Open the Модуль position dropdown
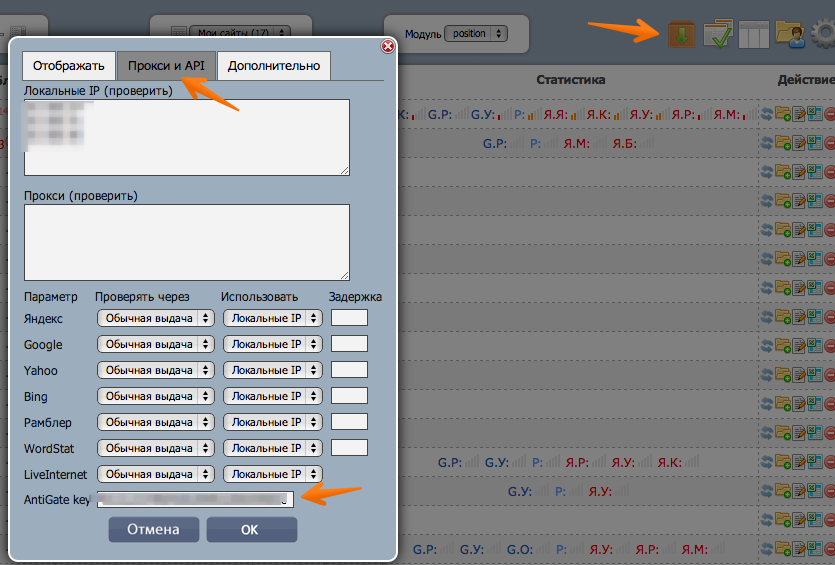Viewport: 835px width, 565px height. pyautogui.click(x=476, y=34)
